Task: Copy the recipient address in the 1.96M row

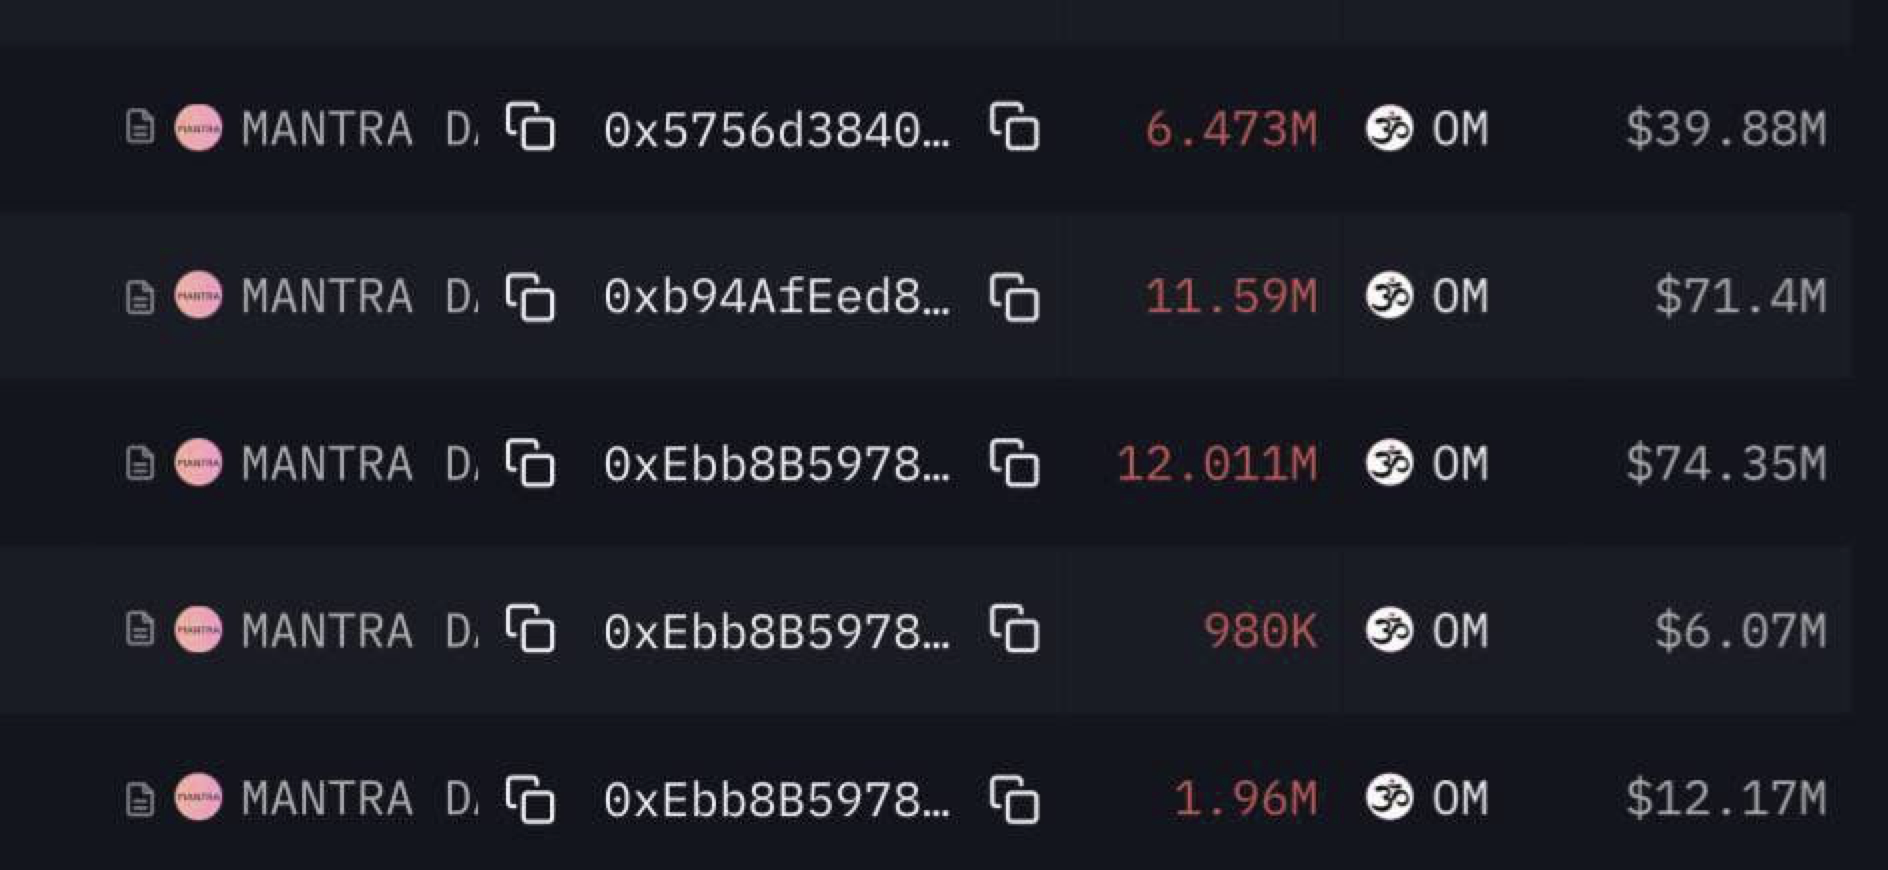Action: [1014, 797]
